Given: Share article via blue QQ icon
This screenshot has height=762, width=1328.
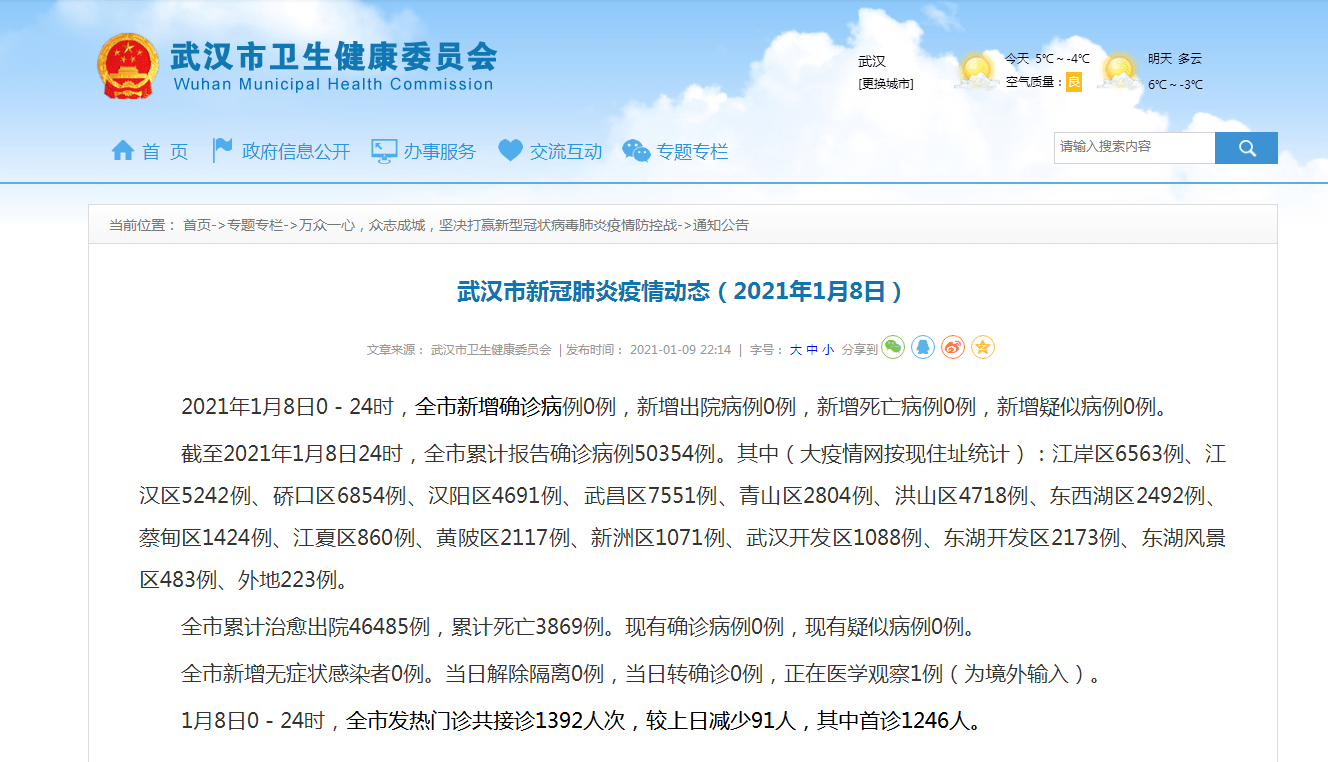Looking at the screenshot, I should [923, 347].
